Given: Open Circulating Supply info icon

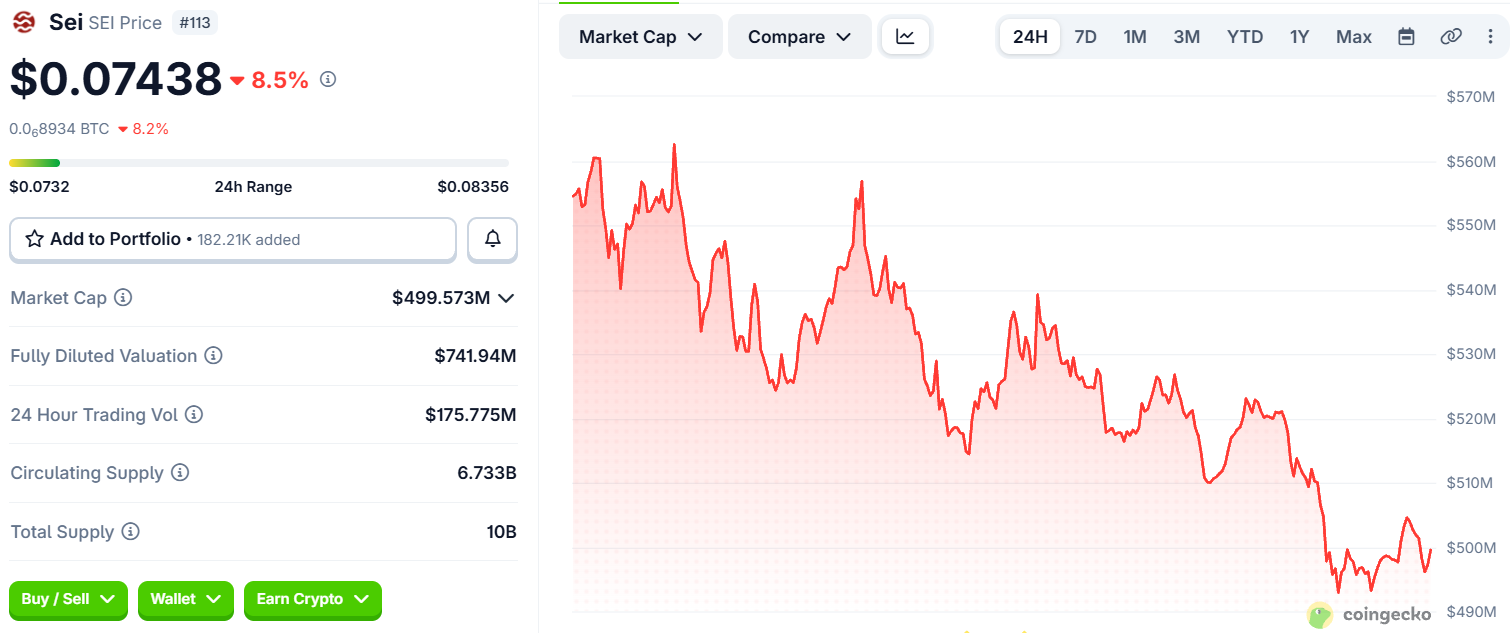Looking at the screenshot, I should pyautogui.click(x=180, y=472).
